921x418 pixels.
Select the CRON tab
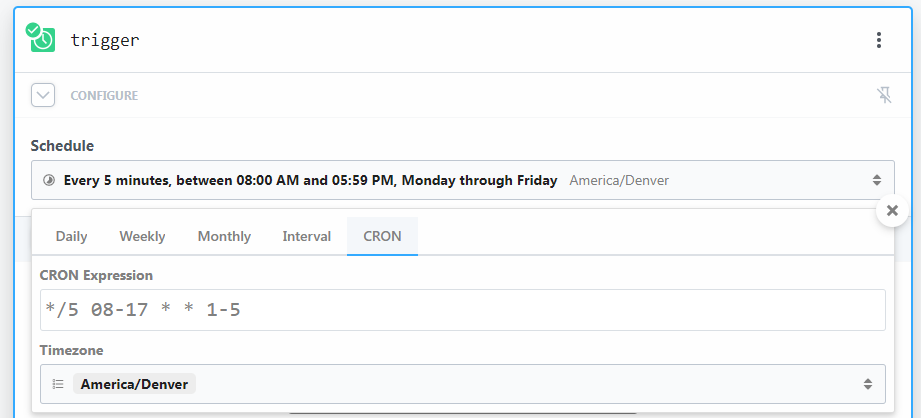[x=382, y=236]
